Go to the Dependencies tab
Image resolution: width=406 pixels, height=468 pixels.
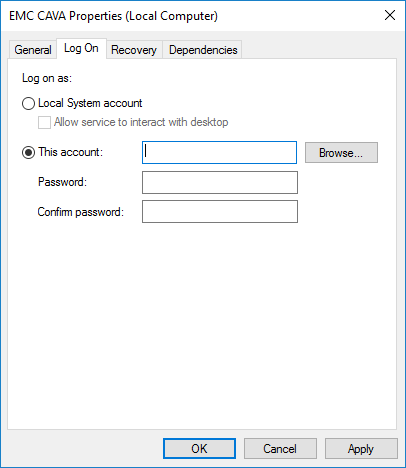(x=203, y=50)
